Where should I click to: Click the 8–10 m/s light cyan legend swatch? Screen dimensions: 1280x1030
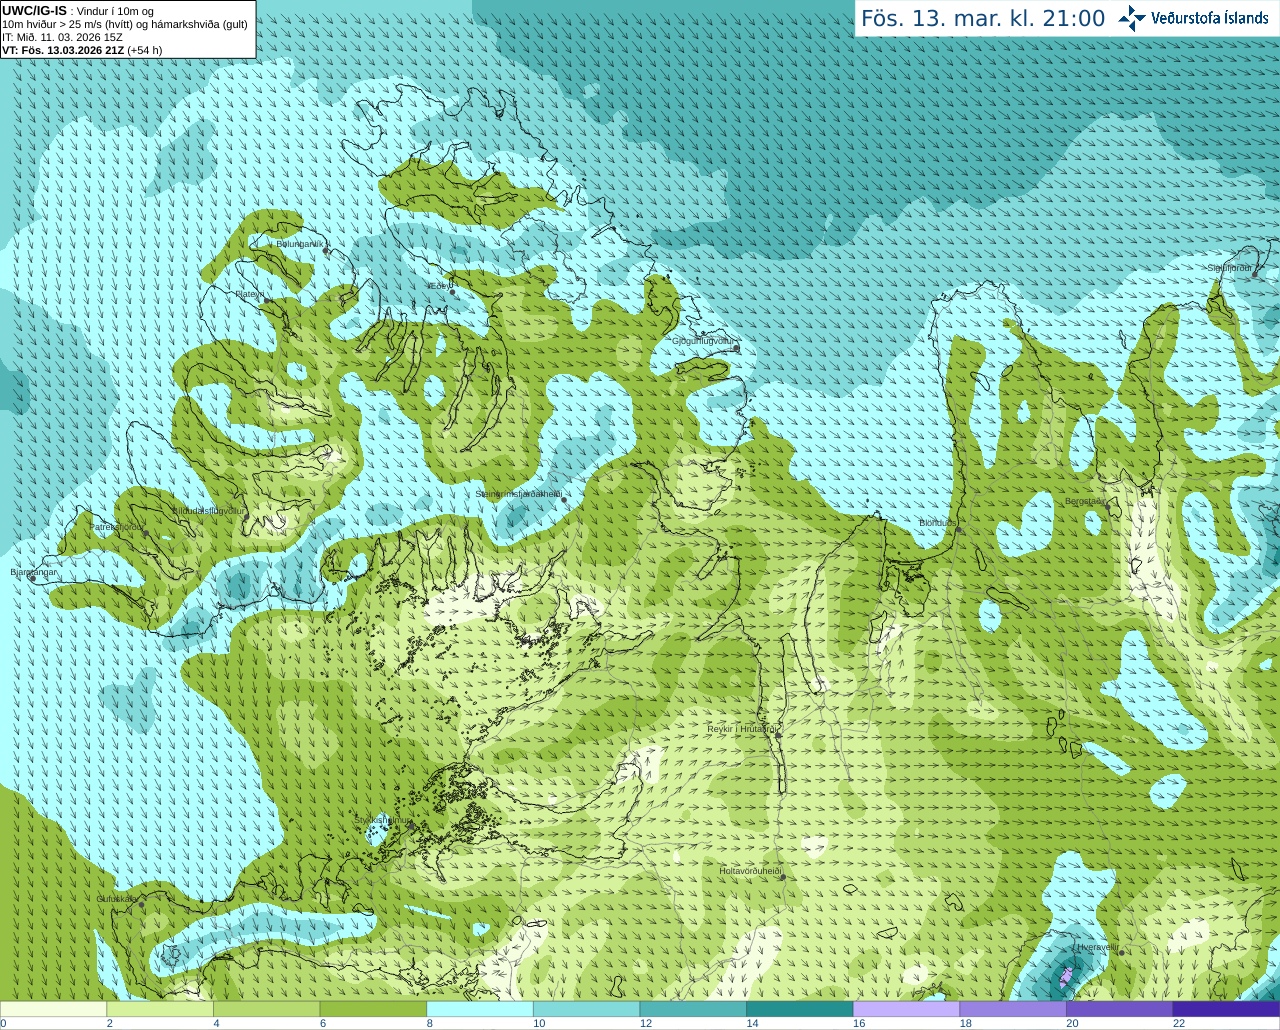tap(480, 1009)
